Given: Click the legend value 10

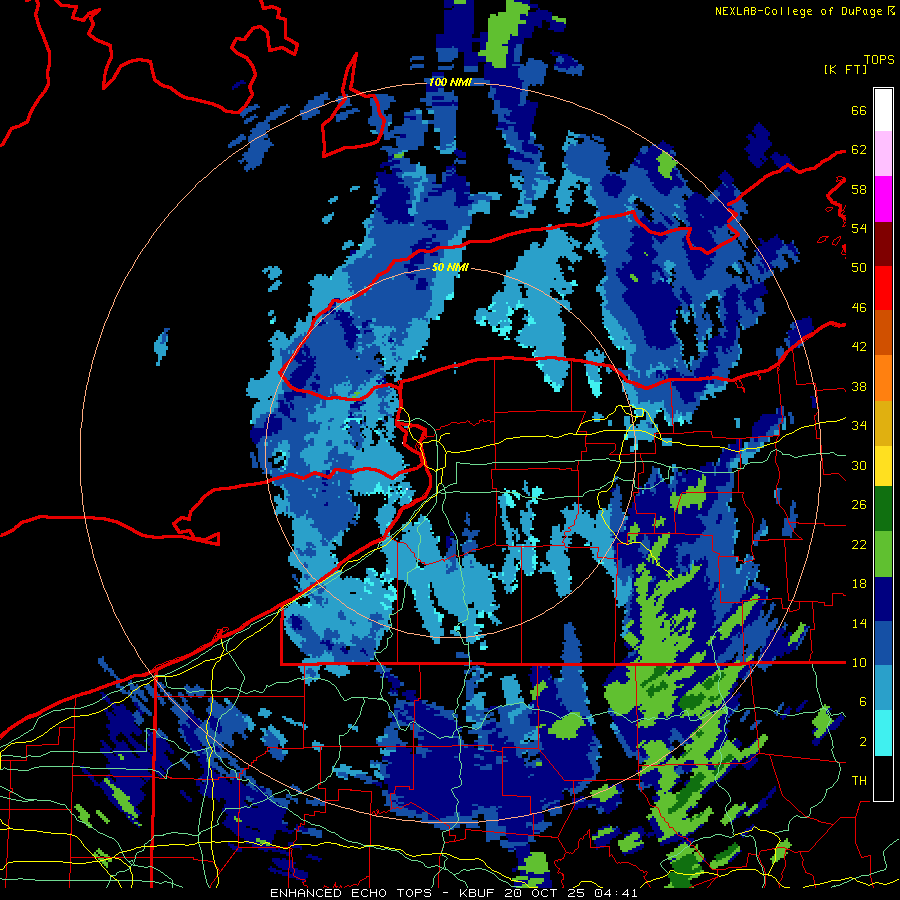Looking at the screenshot, I should coord(859,662).
